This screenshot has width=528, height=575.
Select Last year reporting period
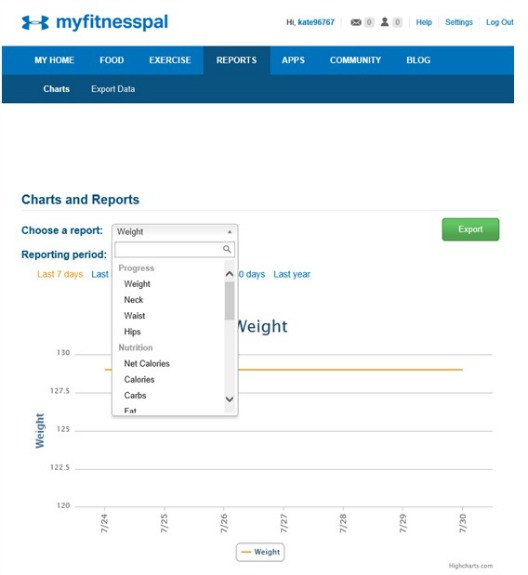coord(292,274)
